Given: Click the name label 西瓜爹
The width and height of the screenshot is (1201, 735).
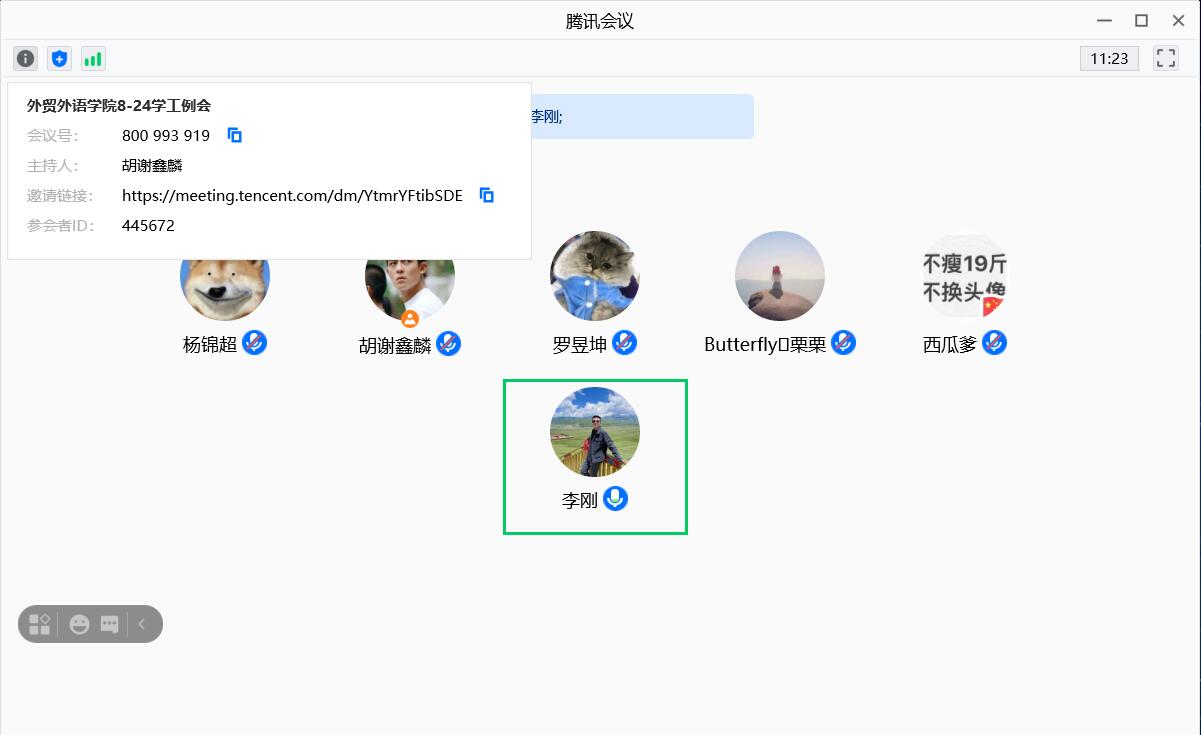Looking at the screenshot, I should coord(950,345).
